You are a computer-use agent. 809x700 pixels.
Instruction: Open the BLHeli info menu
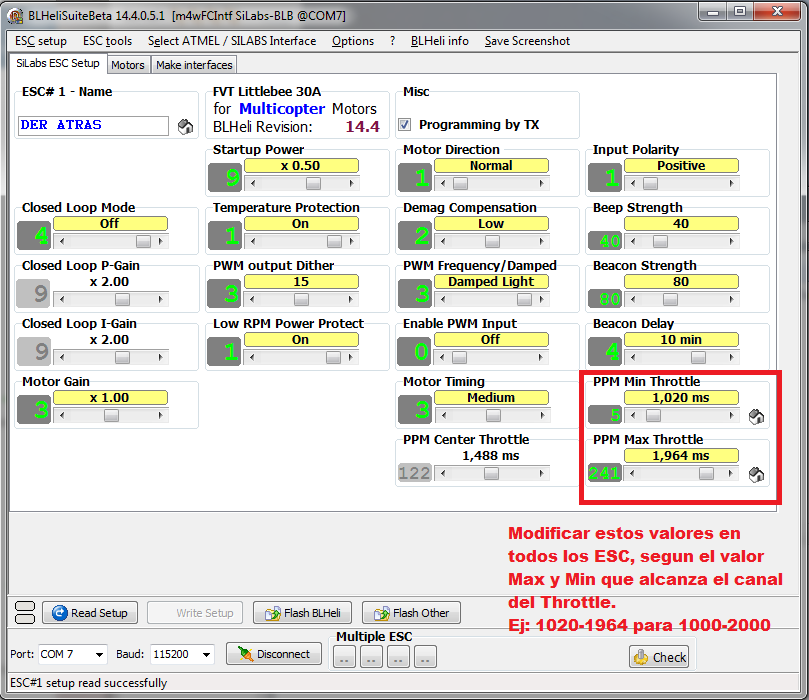coord(440,41)
